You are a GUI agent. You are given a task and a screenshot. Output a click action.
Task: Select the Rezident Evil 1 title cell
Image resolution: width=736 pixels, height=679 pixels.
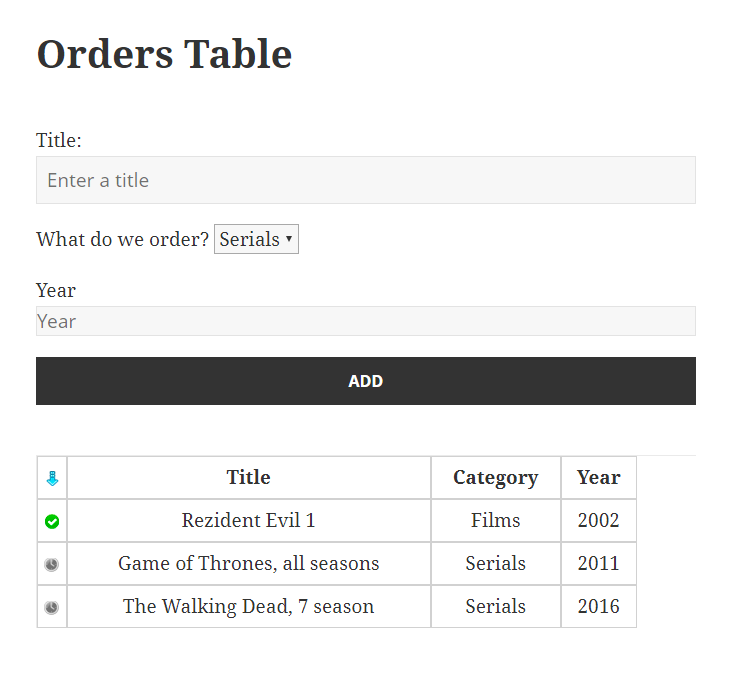[x=249, y=520]
